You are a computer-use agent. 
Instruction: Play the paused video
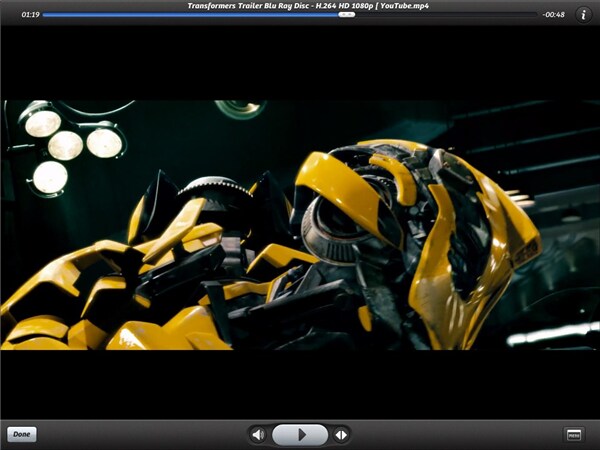[300, 435]
